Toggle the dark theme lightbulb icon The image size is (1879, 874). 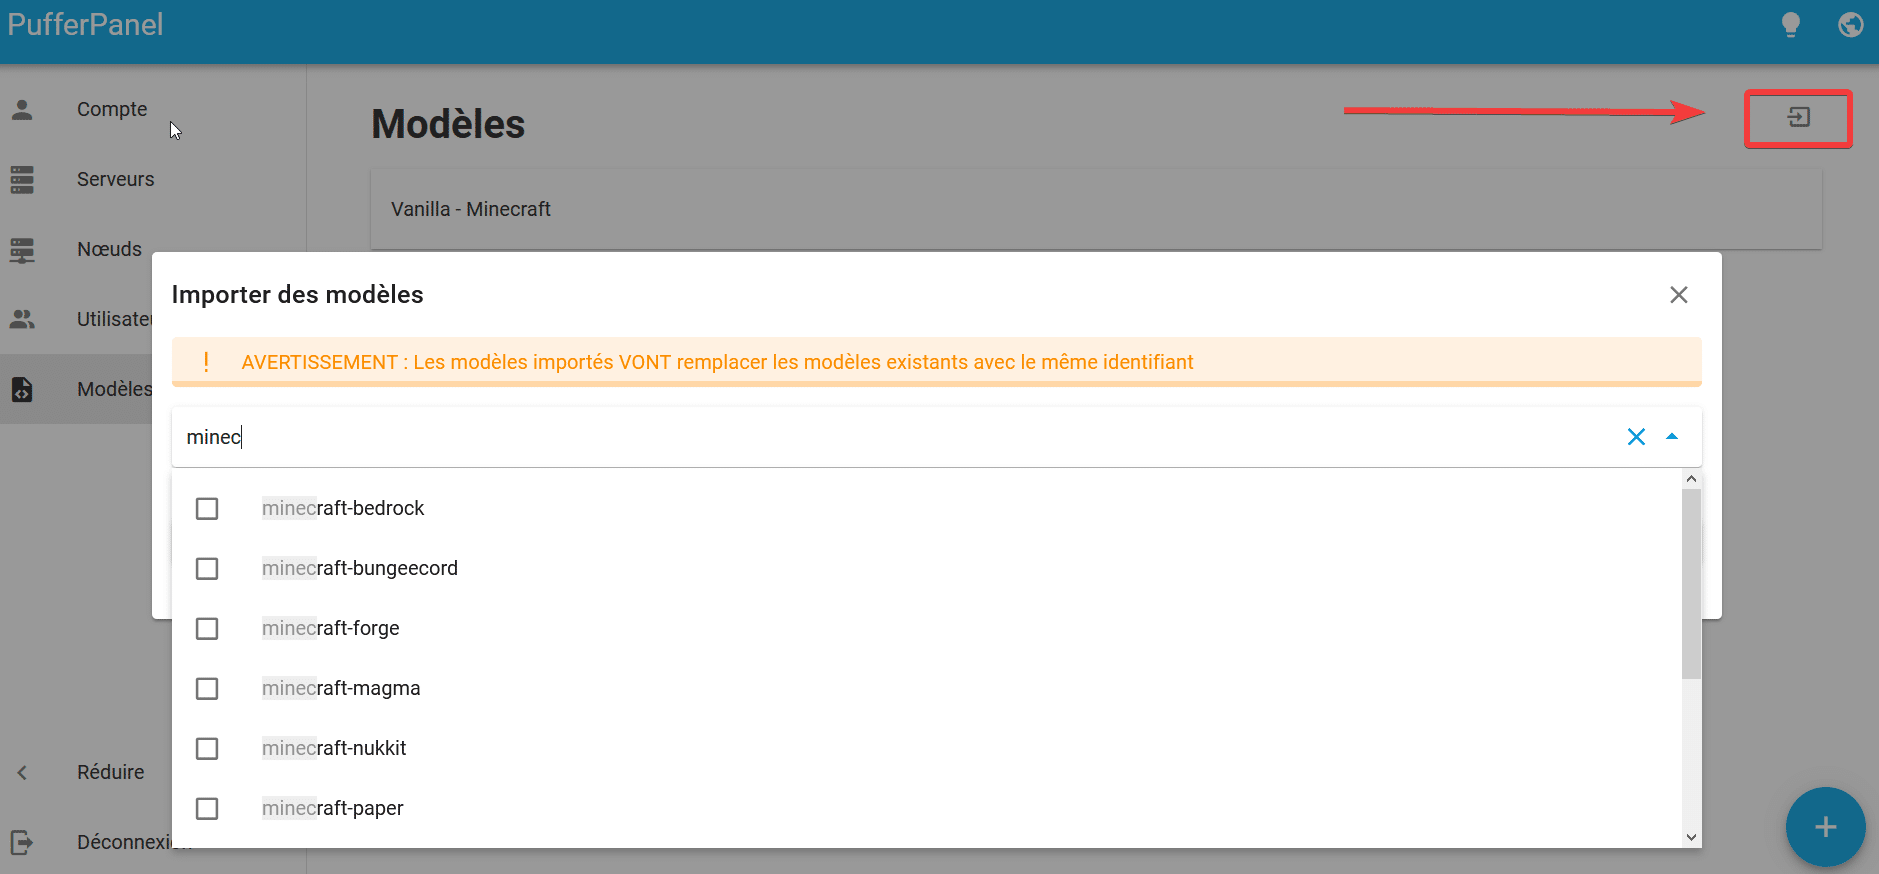1791,25
